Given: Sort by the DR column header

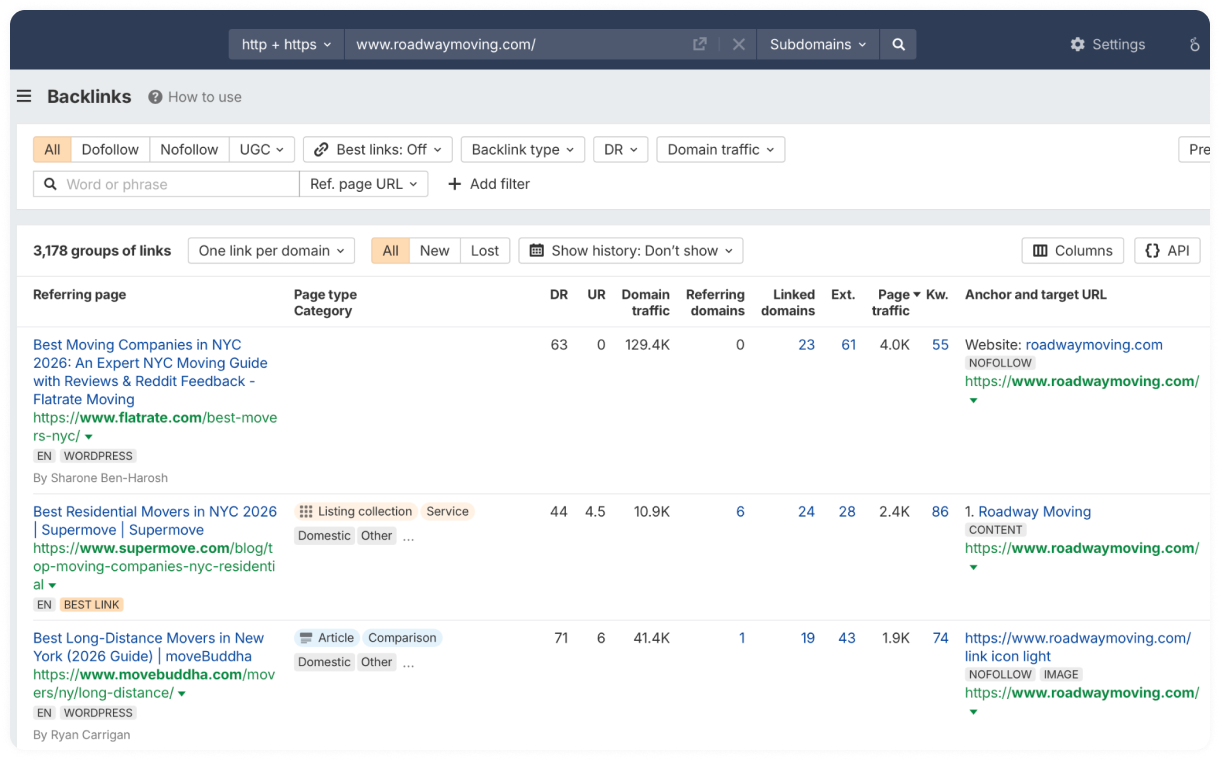Looking at the screenshot, I should (559, 294).
